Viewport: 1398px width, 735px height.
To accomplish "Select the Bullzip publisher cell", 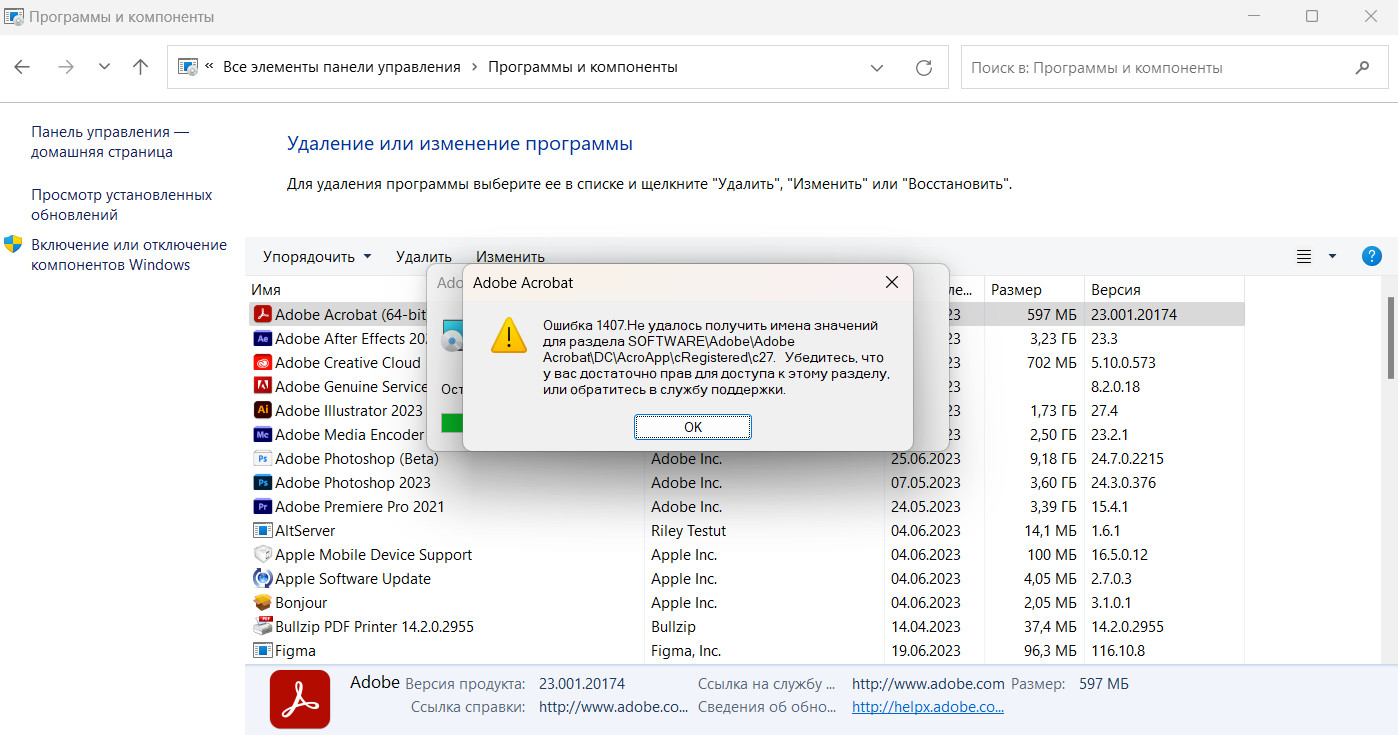I will coord(673,627).
